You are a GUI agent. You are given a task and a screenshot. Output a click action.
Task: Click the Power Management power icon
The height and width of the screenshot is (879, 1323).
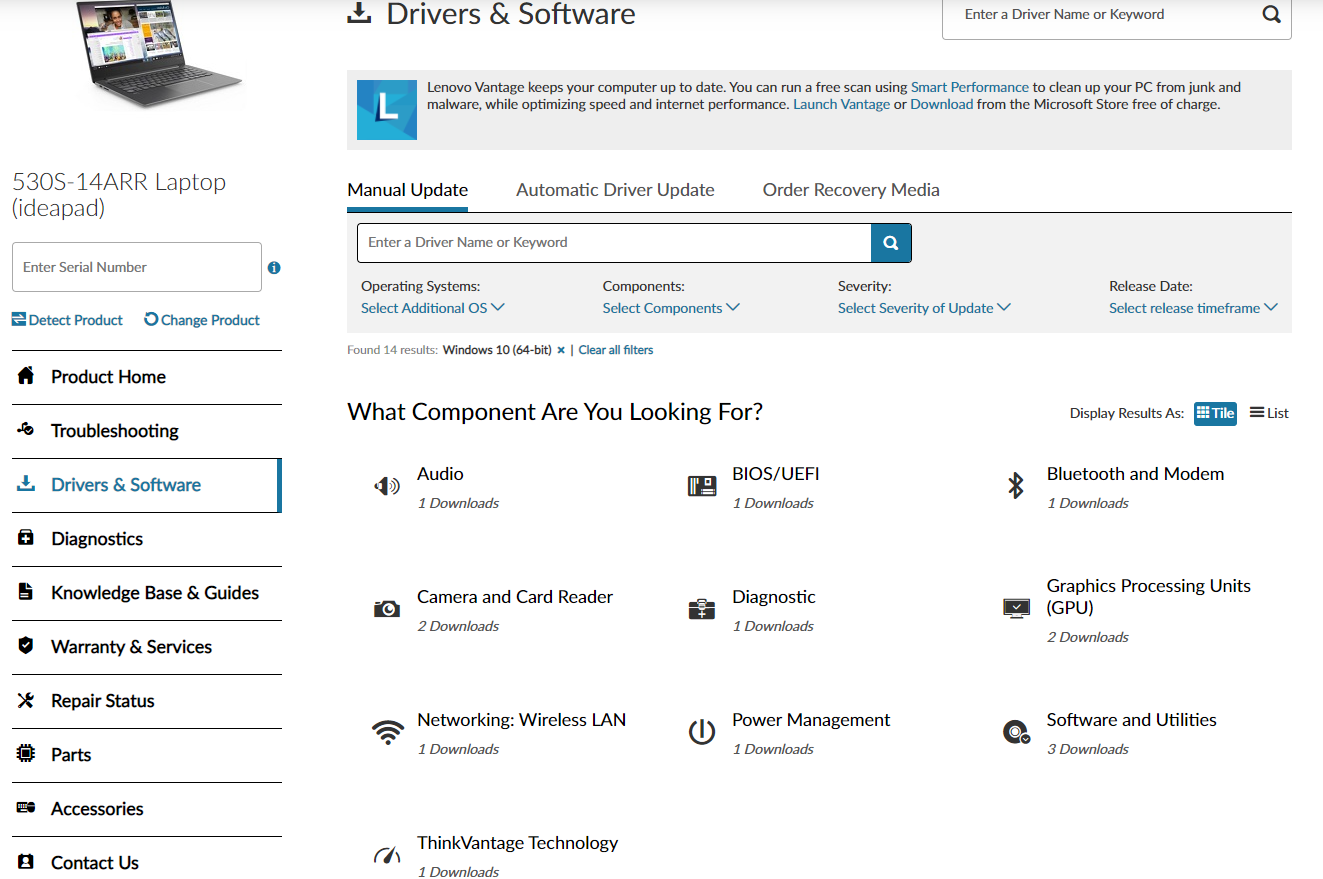click(702, 733)
